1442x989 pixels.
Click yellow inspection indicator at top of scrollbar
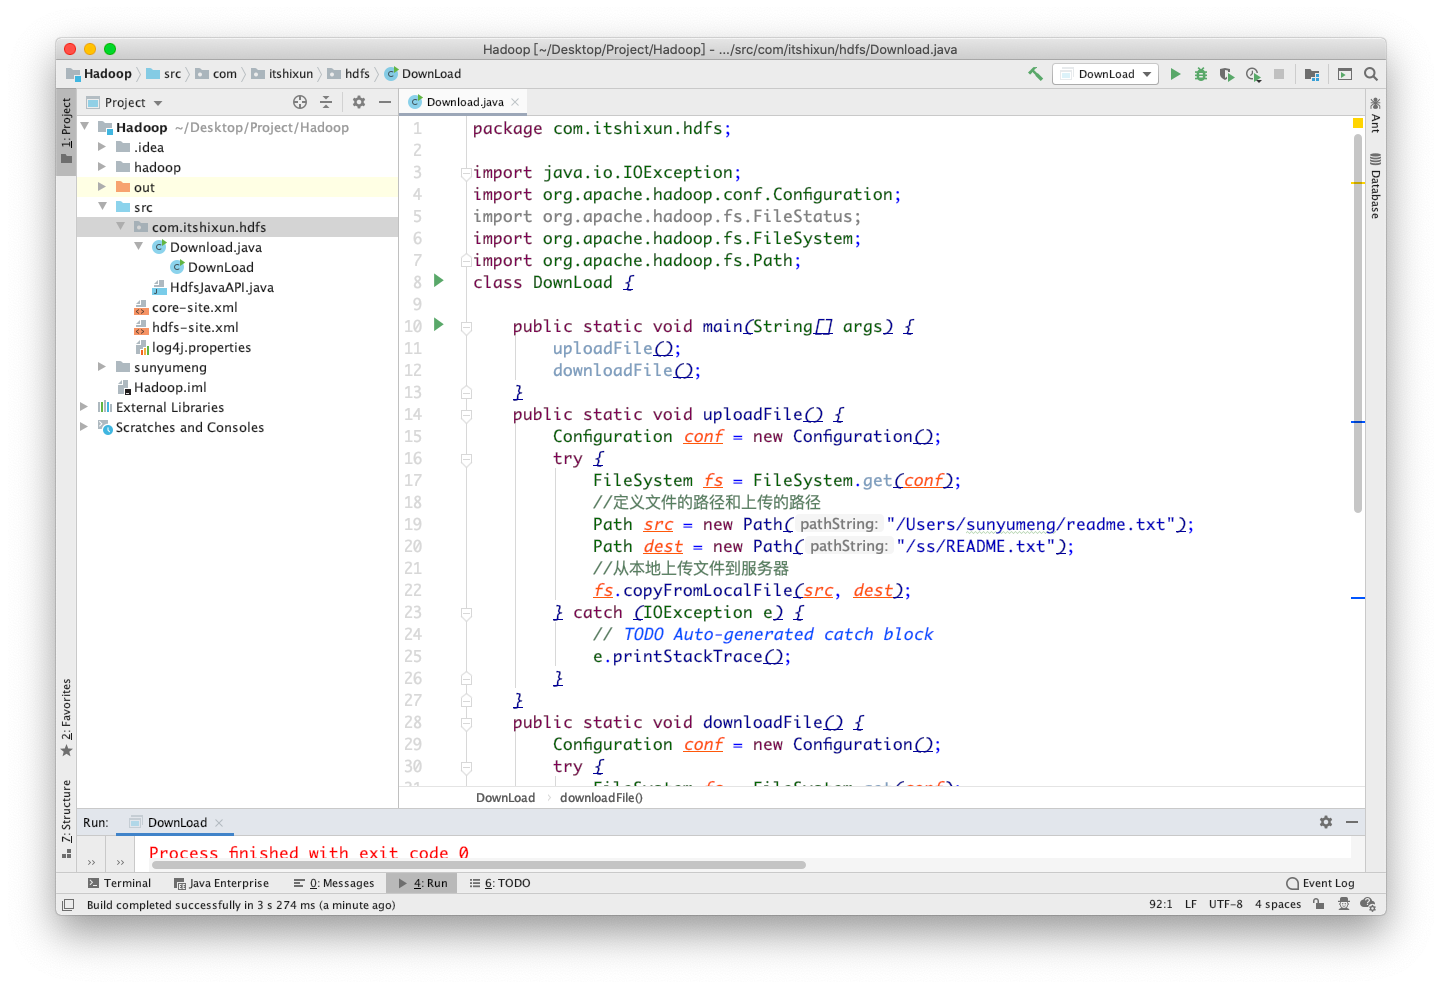click(1358, 123)
